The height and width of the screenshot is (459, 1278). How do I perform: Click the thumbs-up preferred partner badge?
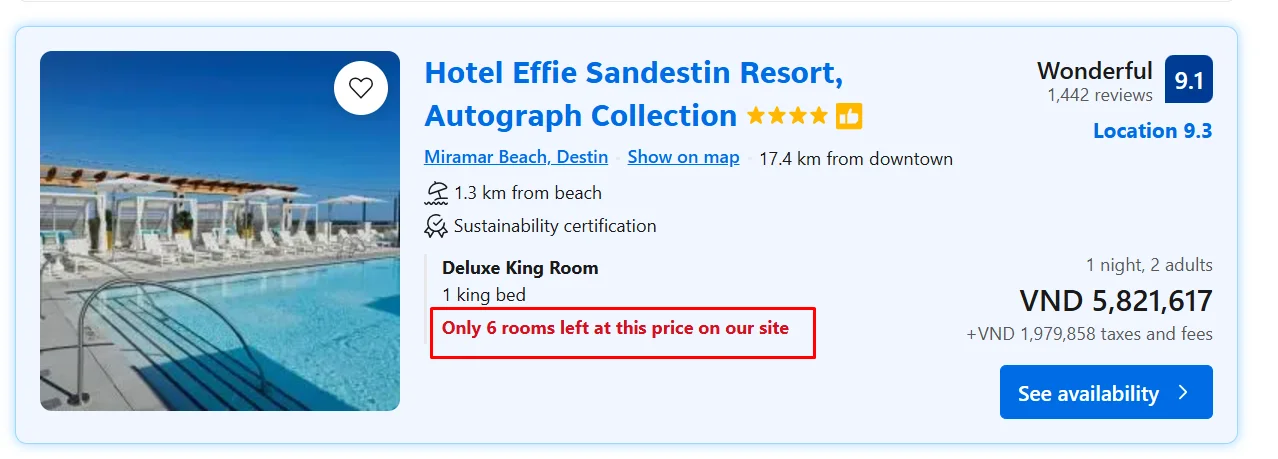click(849, 116)
